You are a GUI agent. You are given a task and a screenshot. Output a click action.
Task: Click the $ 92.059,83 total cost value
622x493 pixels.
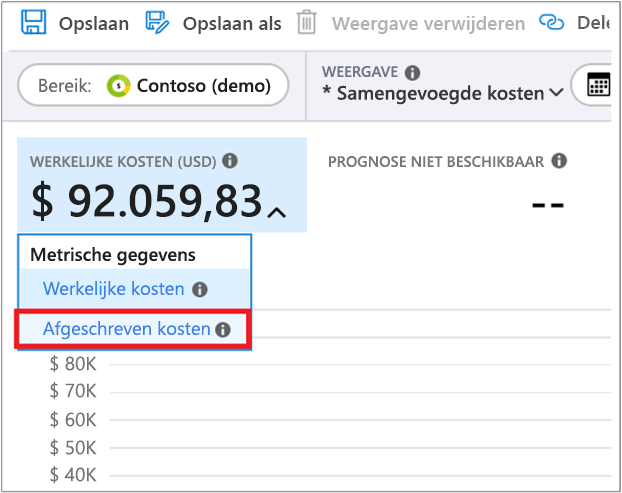147,201
